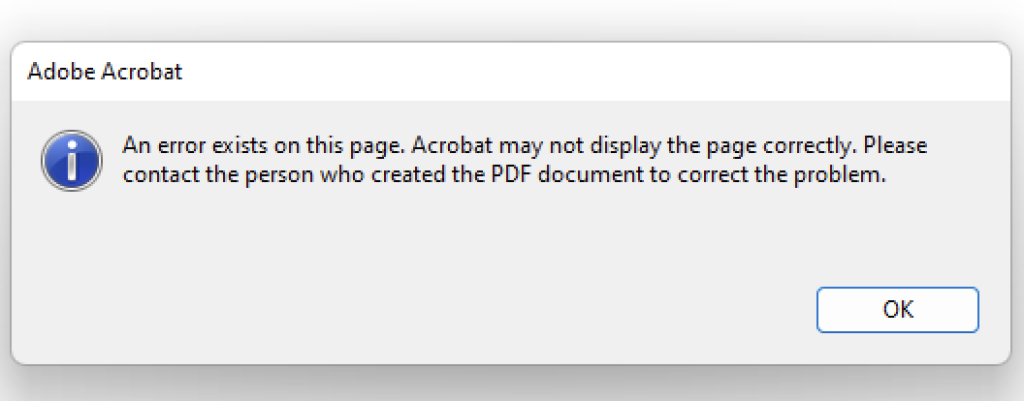Click the word "Please" at the line end

click(895, 146)
